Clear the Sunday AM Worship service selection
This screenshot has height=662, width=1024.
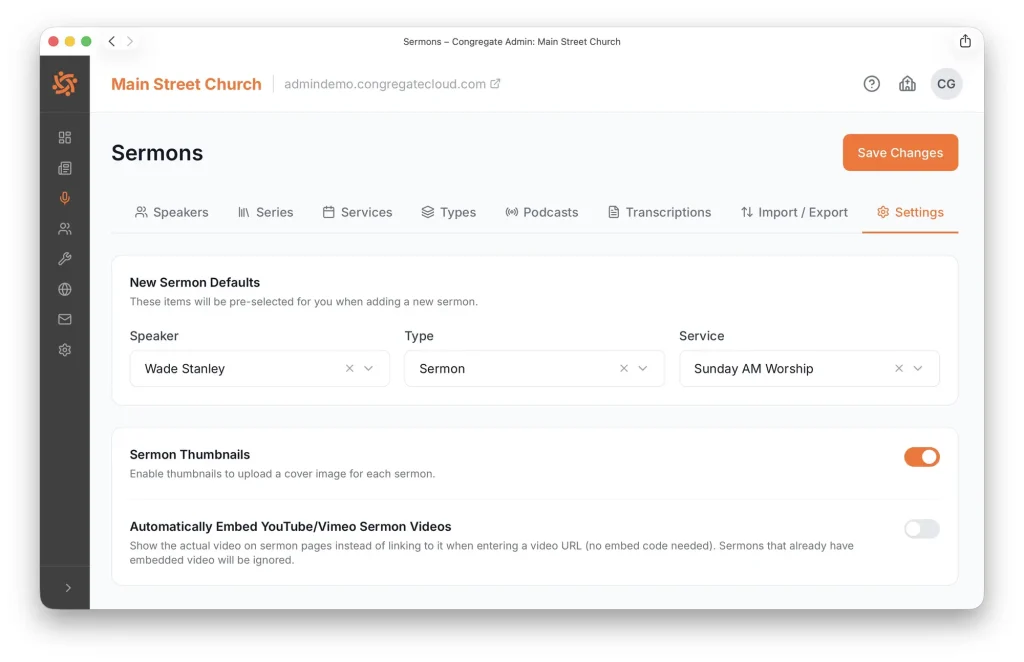899,368
